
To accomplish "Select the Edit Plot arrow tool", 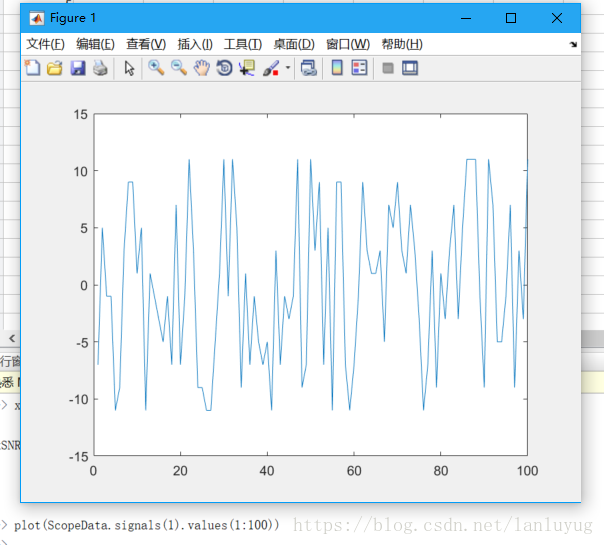I will [129, 69].
